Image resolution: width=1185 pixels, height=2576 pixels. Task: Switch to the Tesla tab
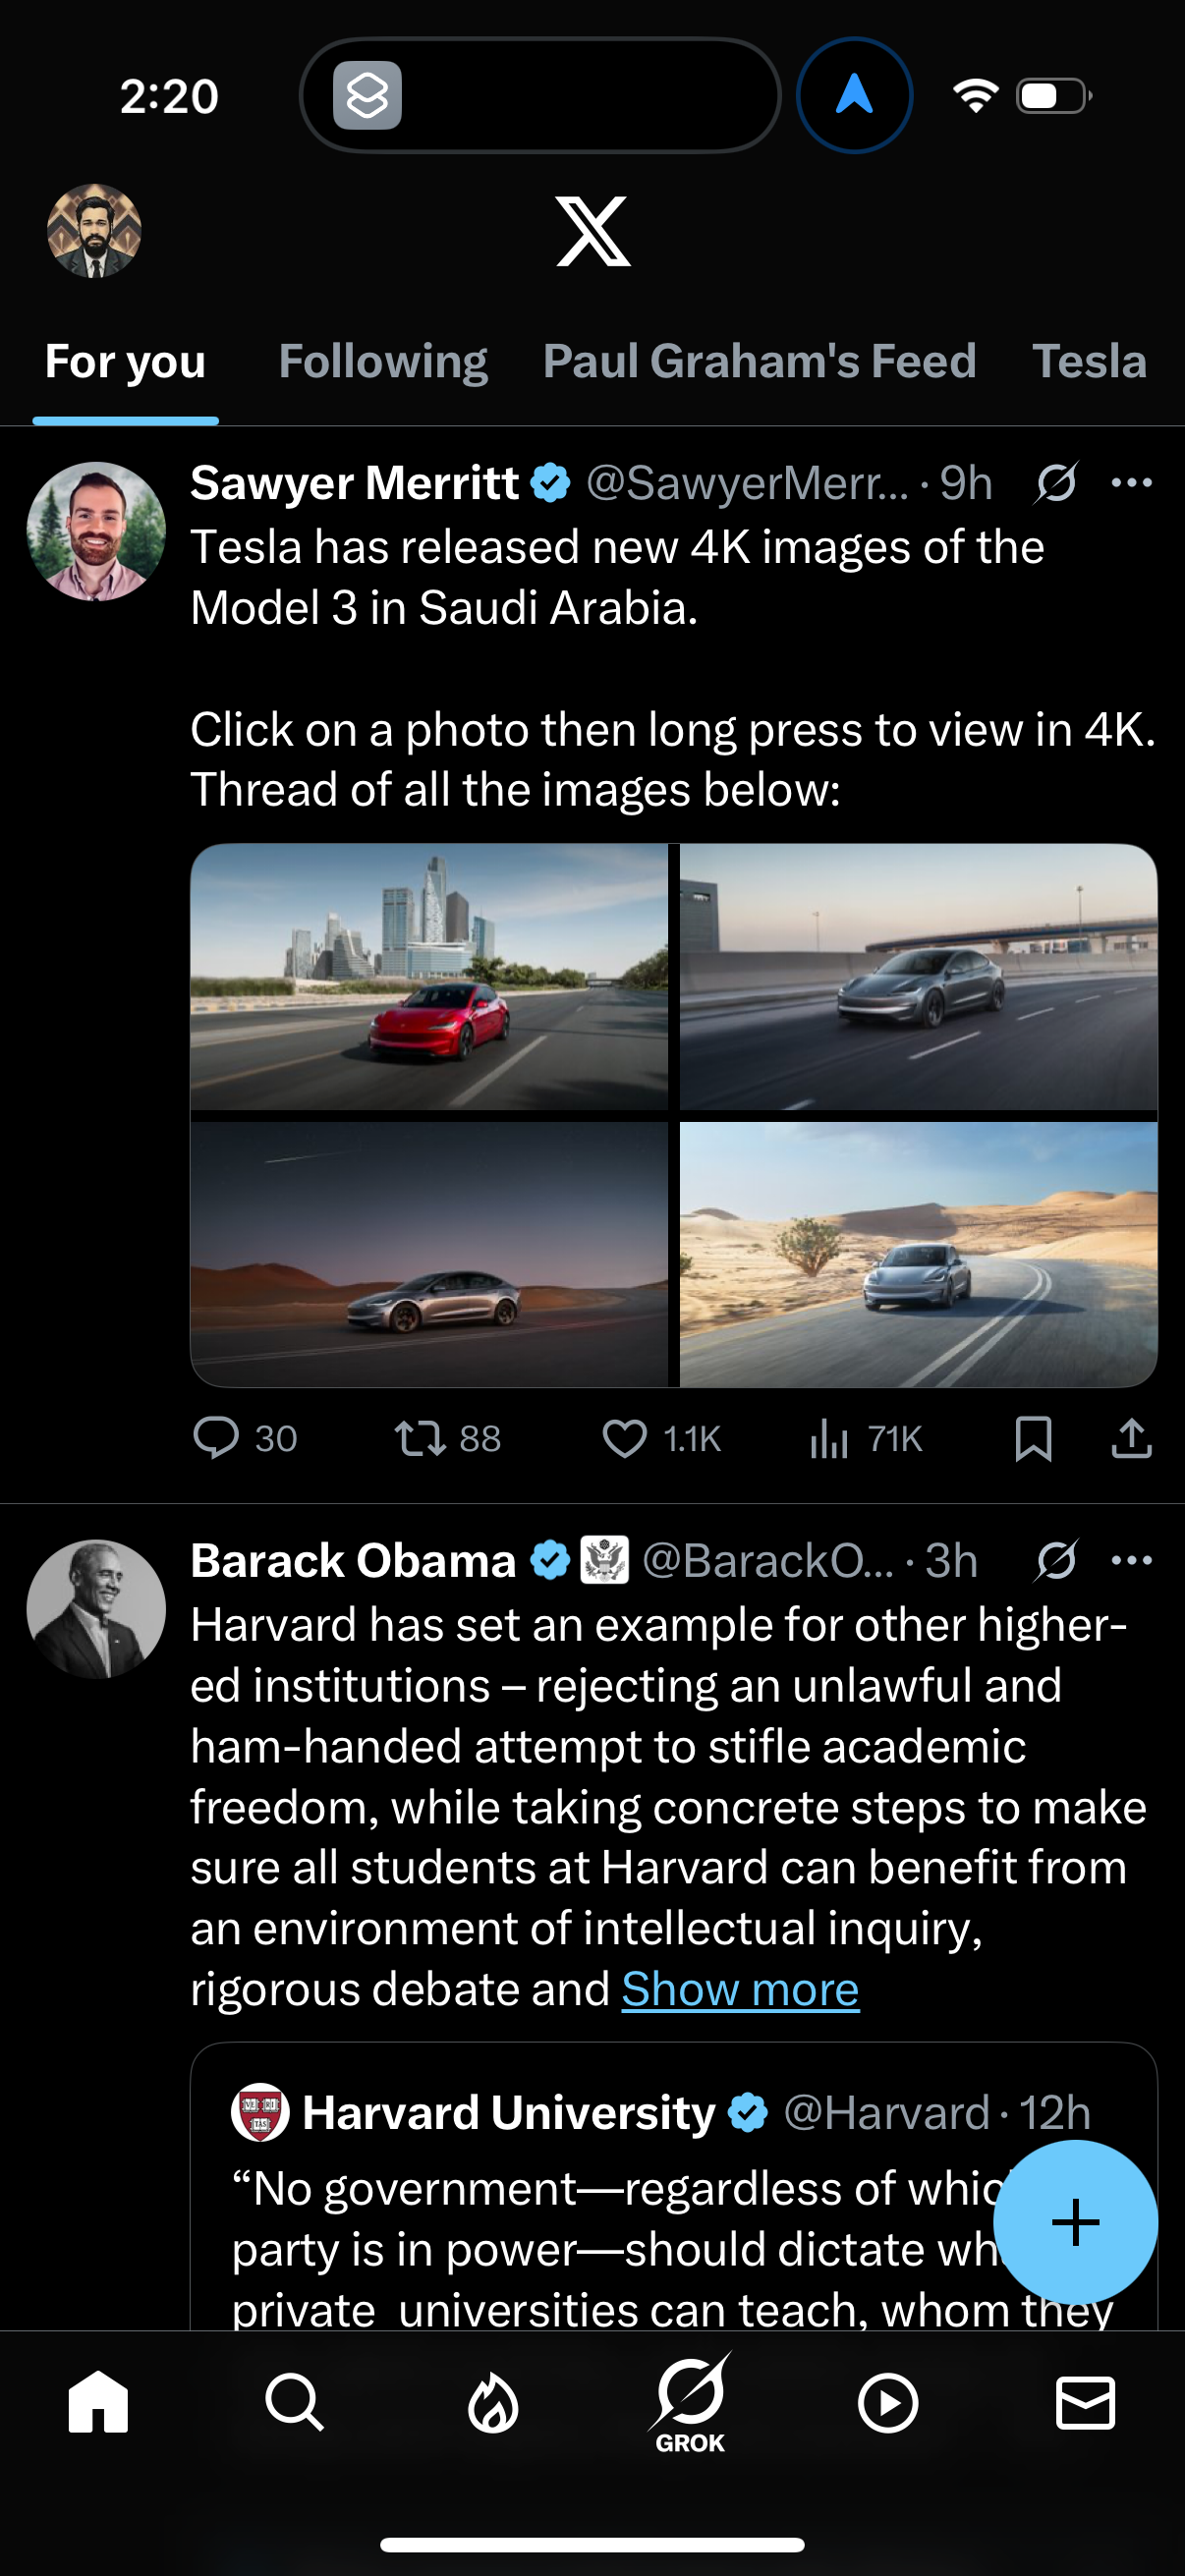pyautogui.click(x=1090, y=362)
